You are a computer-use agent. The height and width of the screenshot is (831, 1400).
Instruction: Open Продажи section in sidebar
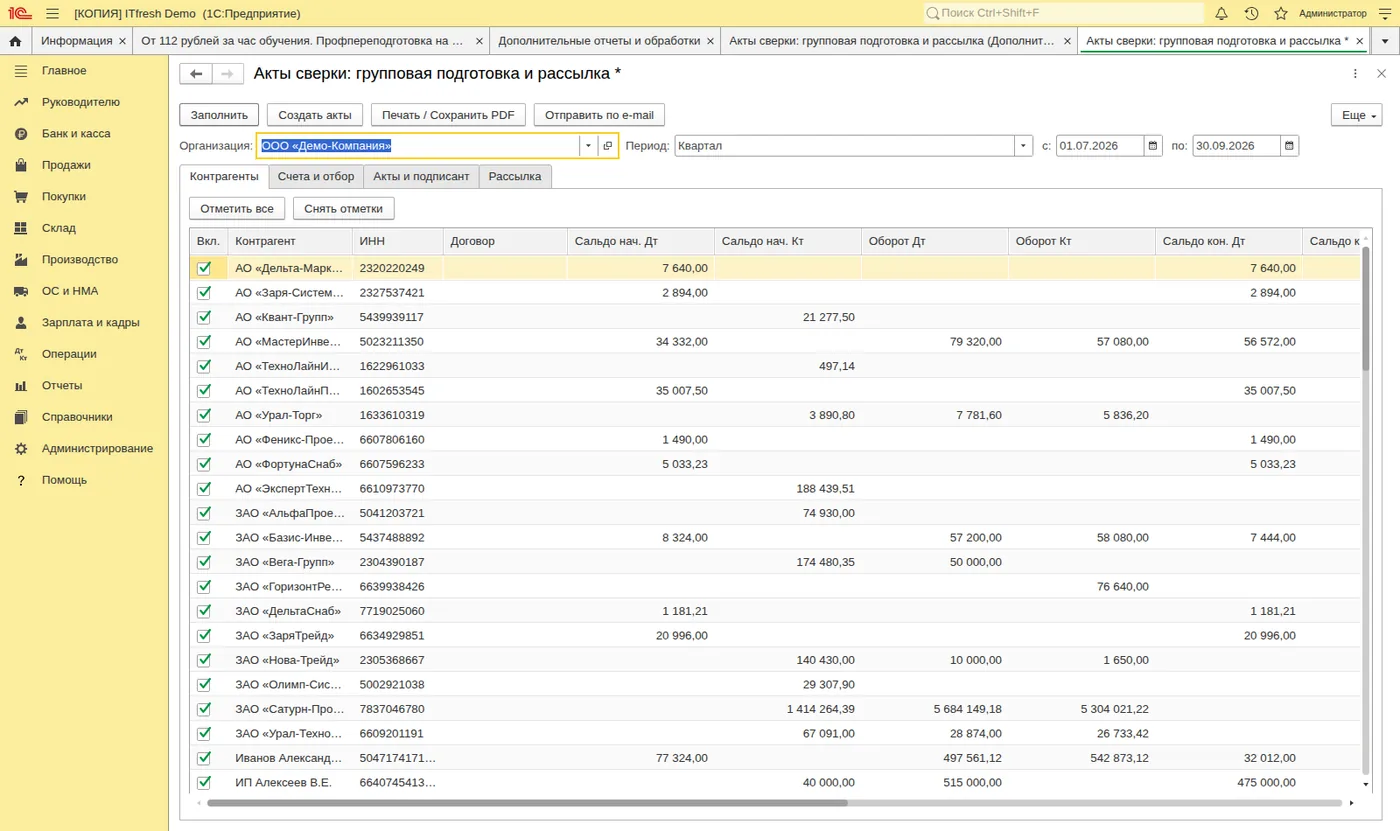66,165
